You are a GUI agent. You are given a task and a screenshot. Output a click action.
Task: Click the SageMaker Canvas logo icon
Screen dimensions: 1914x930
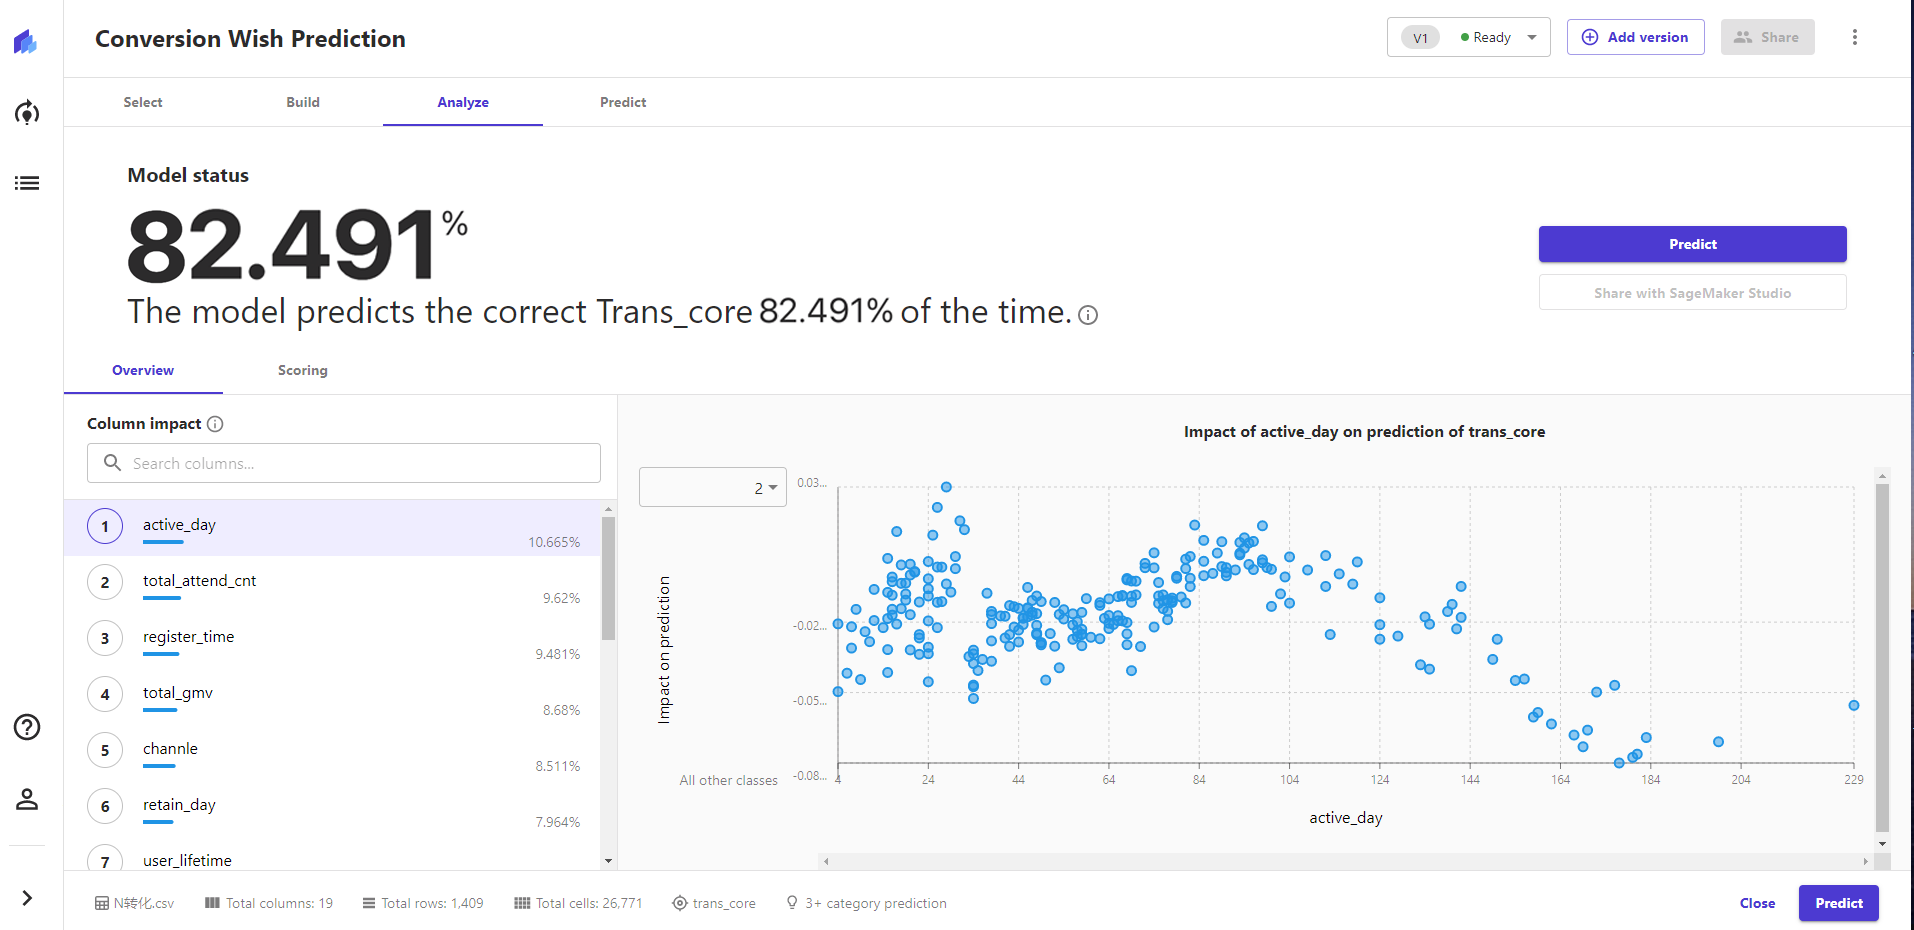[26, 42]
